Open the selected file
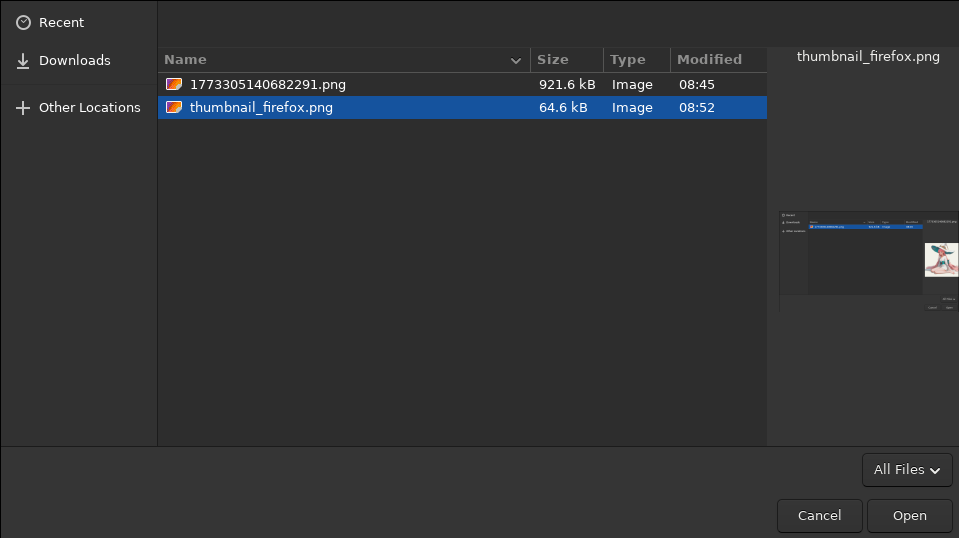Screen dimensions: 959x538 pos(909,516)
